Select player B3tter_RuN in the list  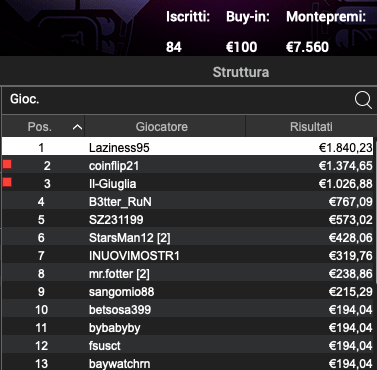click(188, 201)
